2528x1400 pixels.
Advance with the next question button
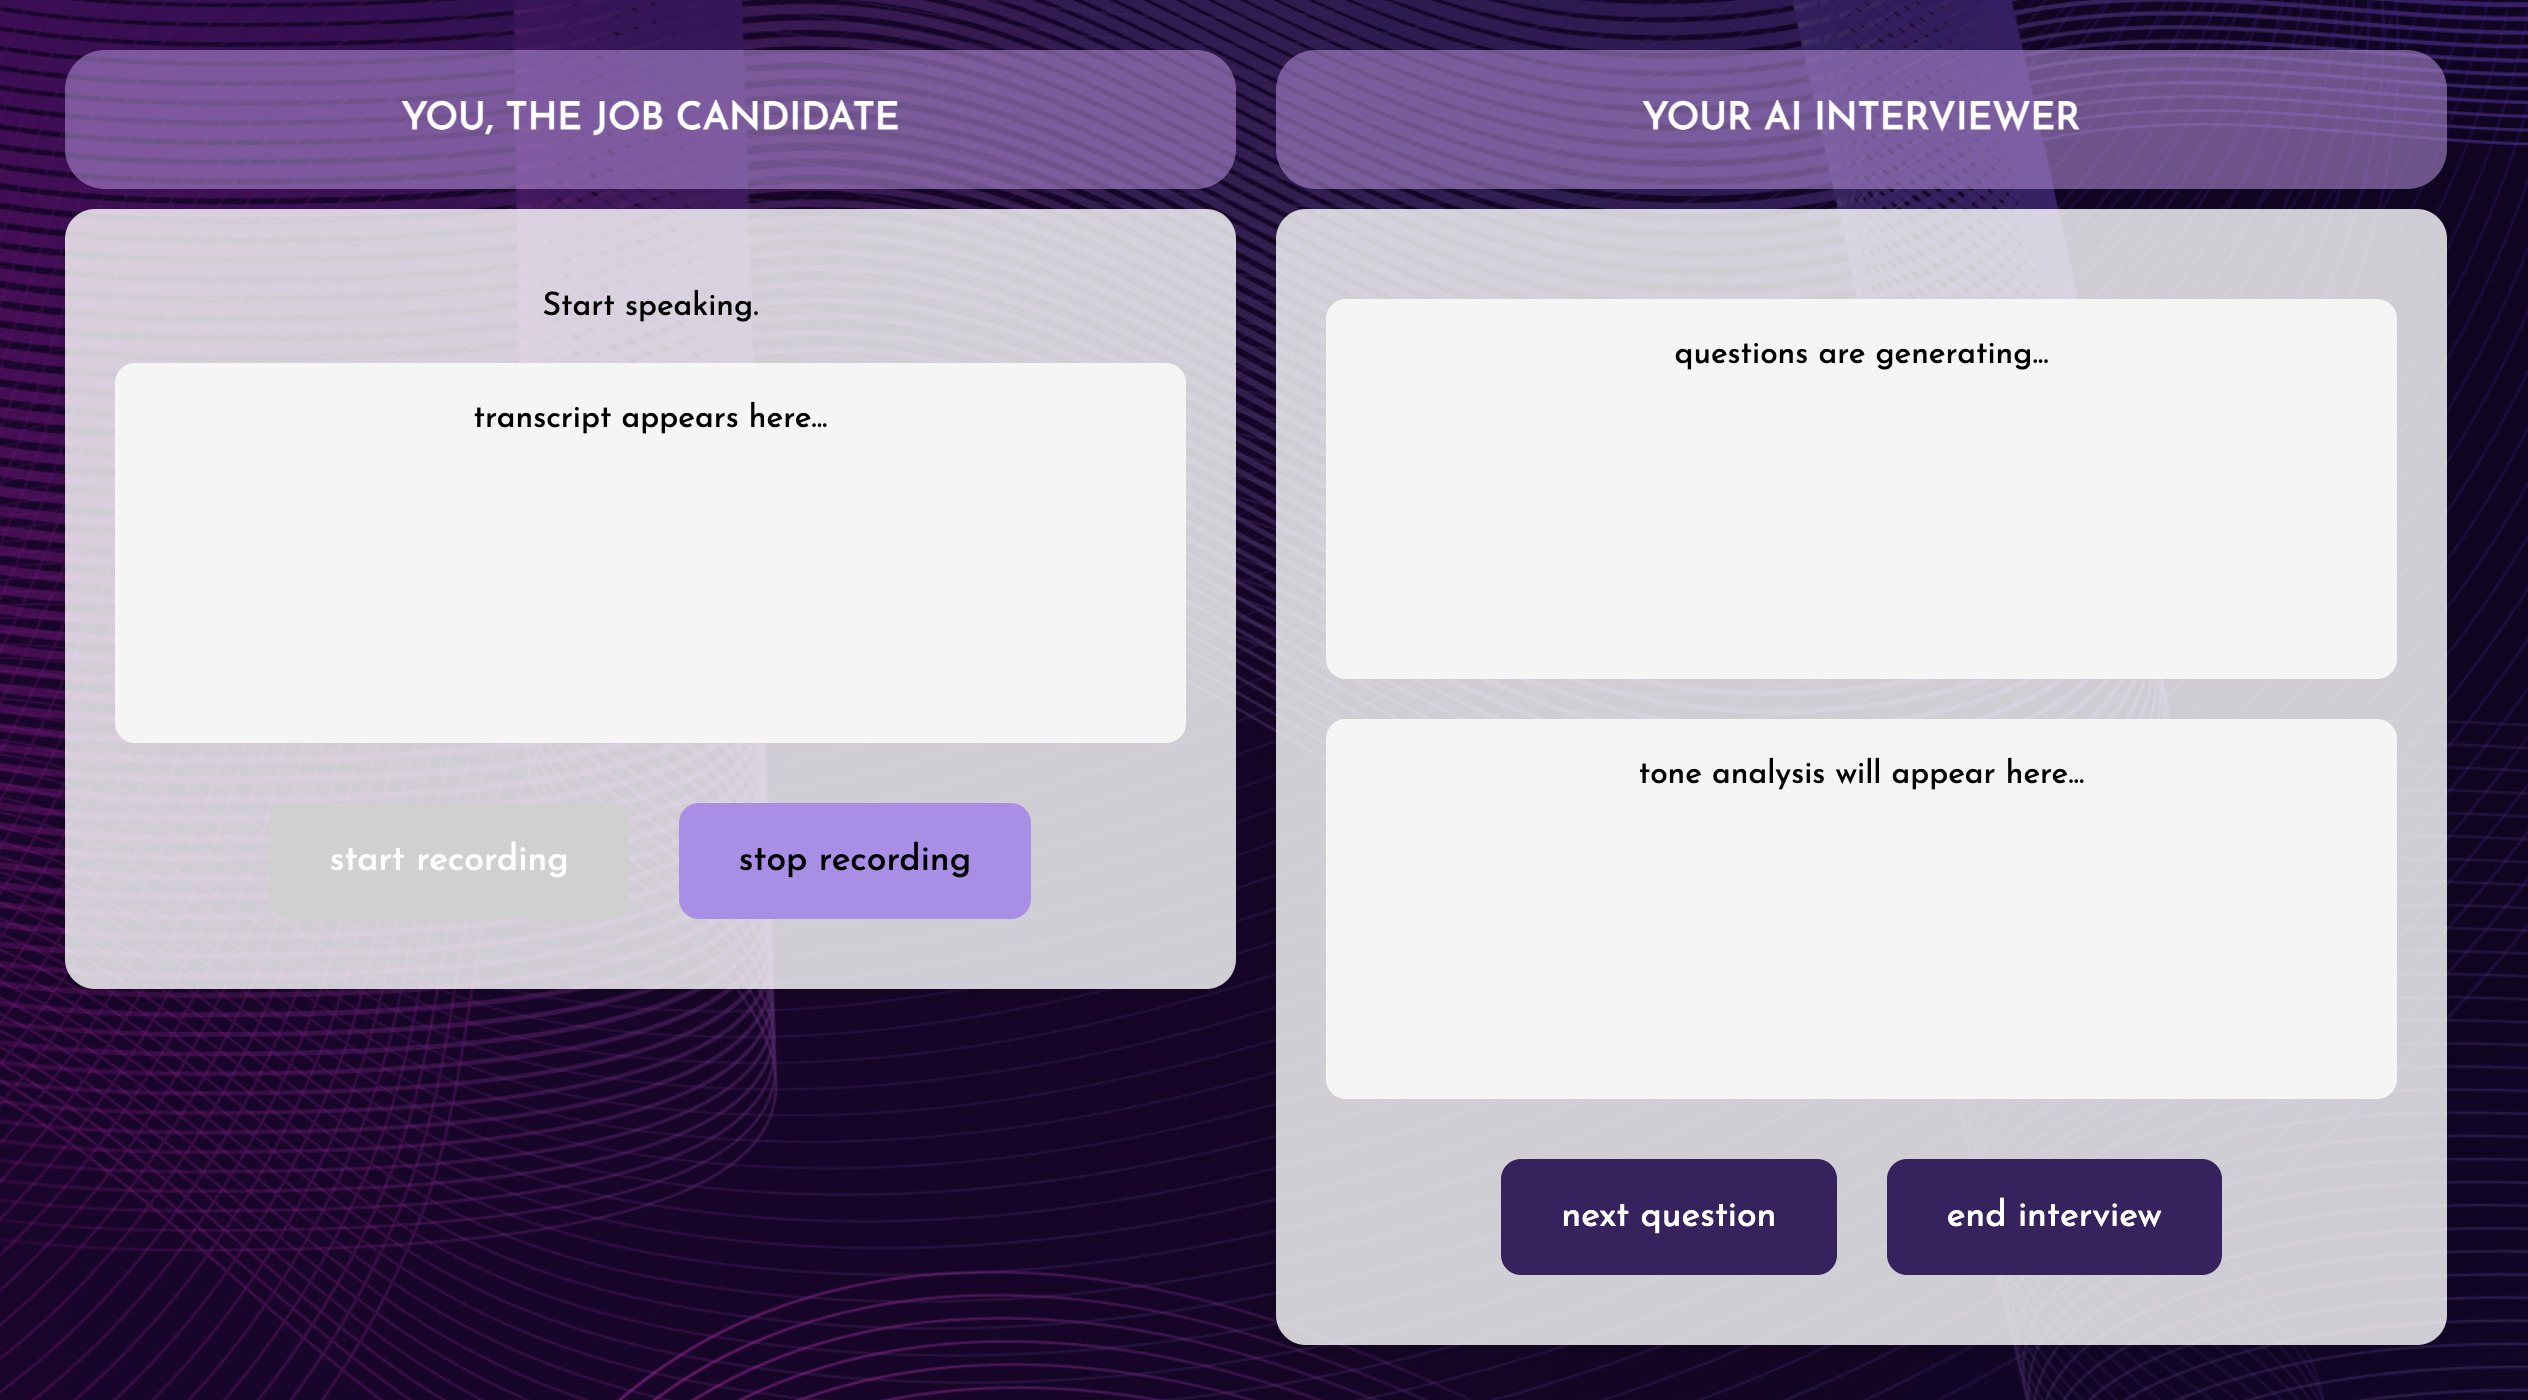pyautogui.click(x=1668, y=1216)
